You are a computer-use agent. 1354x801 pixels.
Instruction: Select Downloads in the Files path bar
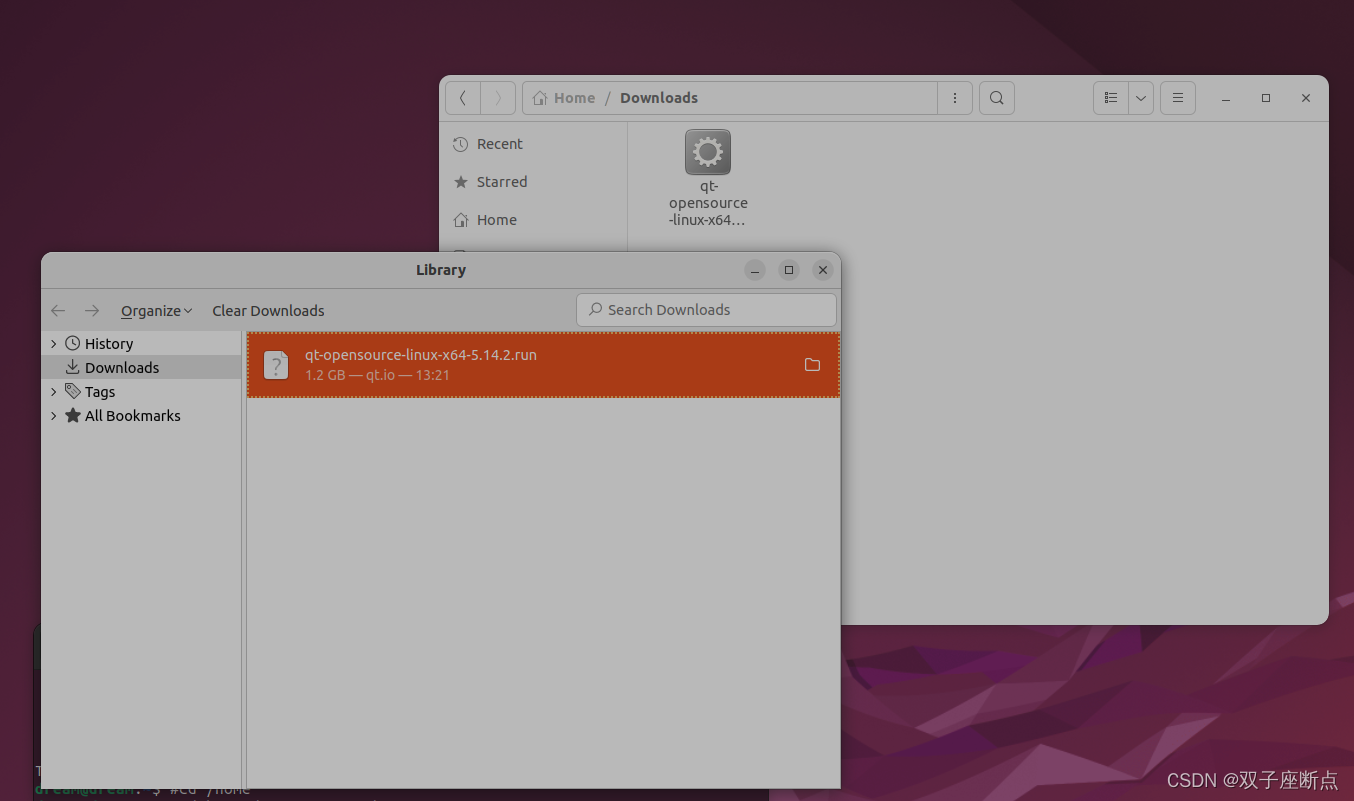pos(659,98)
